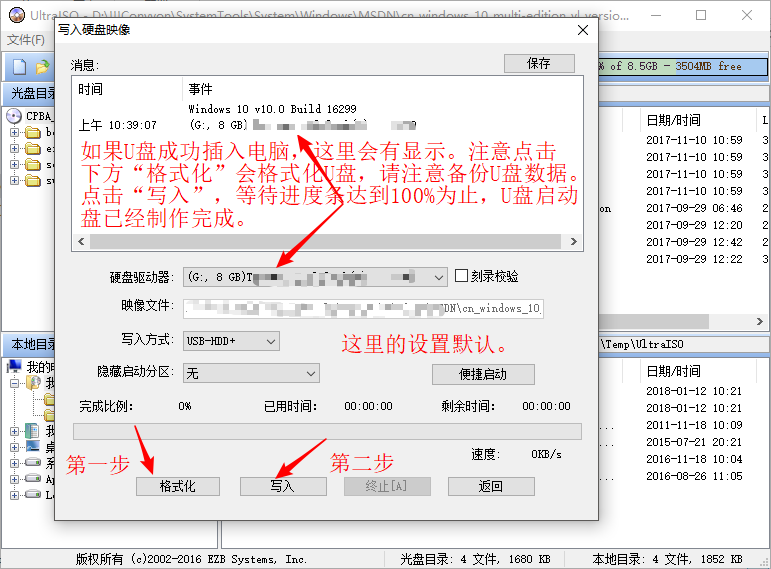Click the first drive icon in local tree
The width and height of the screenshot is (771, 569).
point(33,462)
